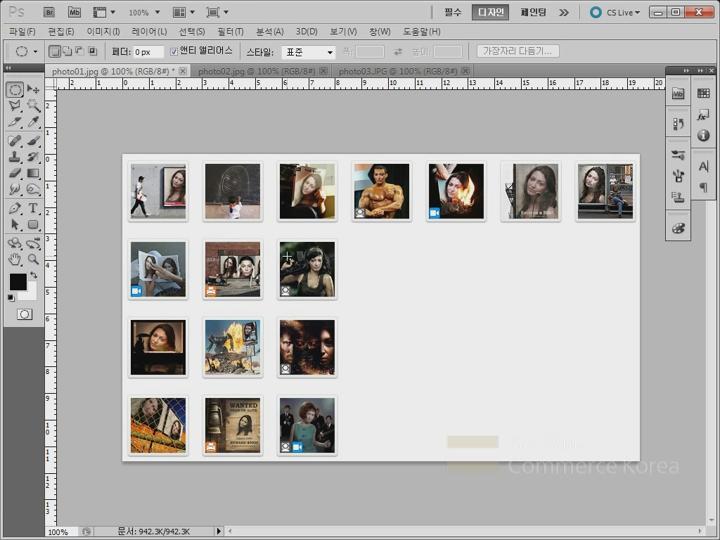Select the 3D Object Rotate tool
Screen dimensions: 720x540
click(x=15, y=243)
